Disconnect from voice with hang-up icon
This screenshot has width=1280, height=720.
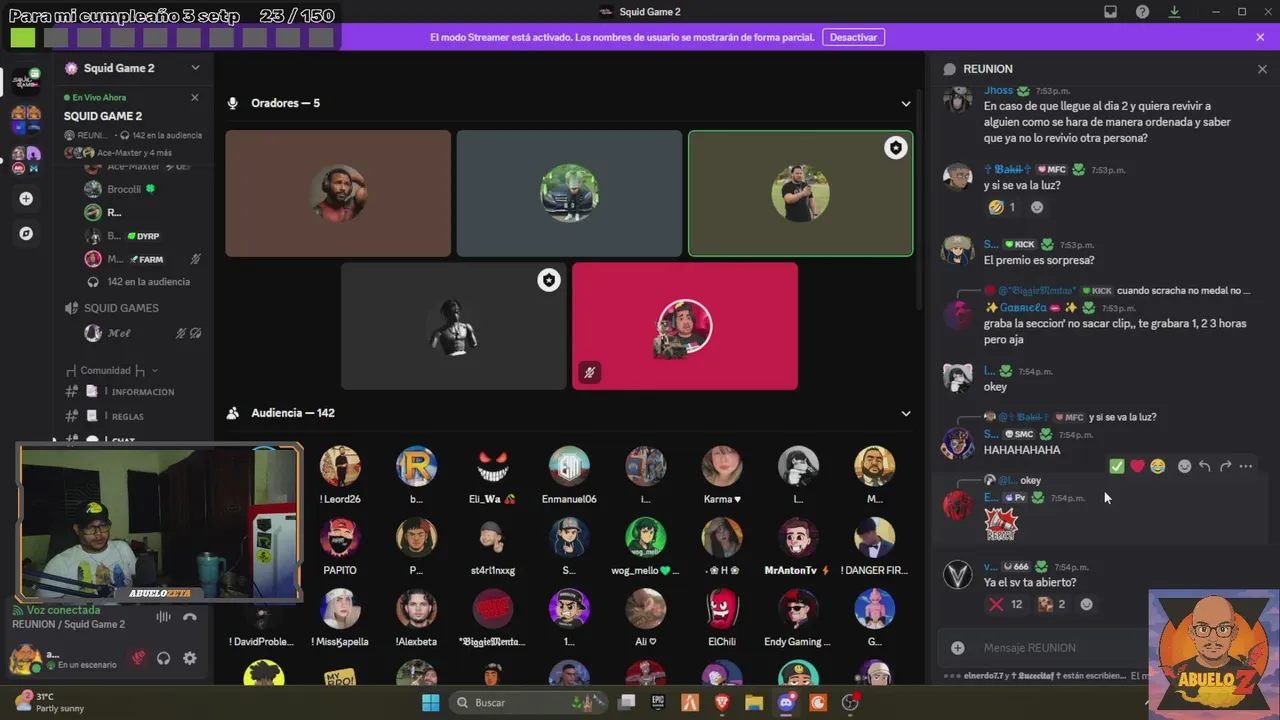coord(190,617)
